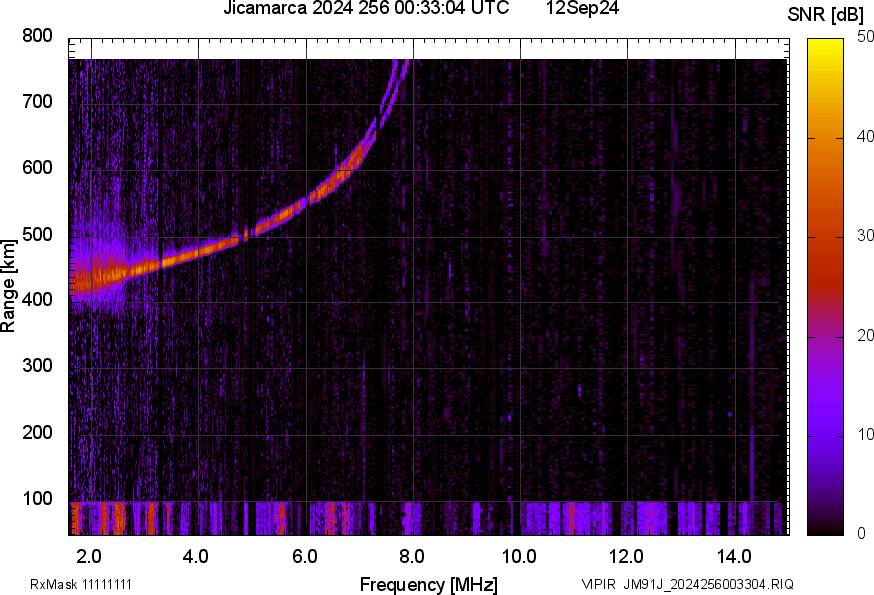Click the colorbar tick value 50
874x595 pixels.
pyautogui.click(x=865, y=37)
